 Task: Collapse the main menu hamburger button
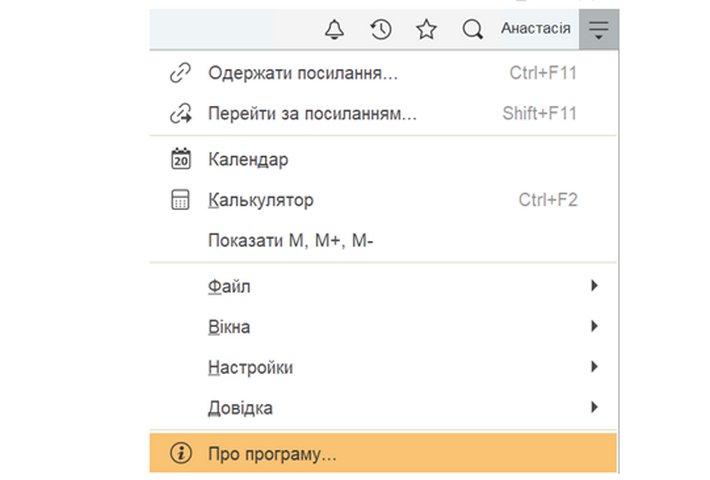pyautogui.click(x=598, y=30)
